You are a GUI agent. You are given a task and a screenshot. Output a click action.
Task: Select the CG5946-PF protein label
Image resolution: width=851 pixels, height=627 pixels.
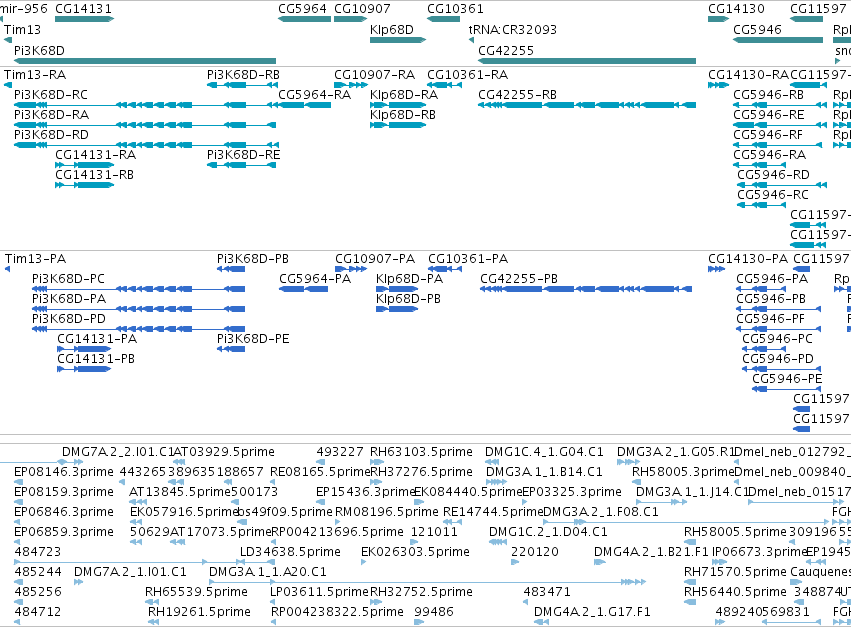[x=771, y=319]
